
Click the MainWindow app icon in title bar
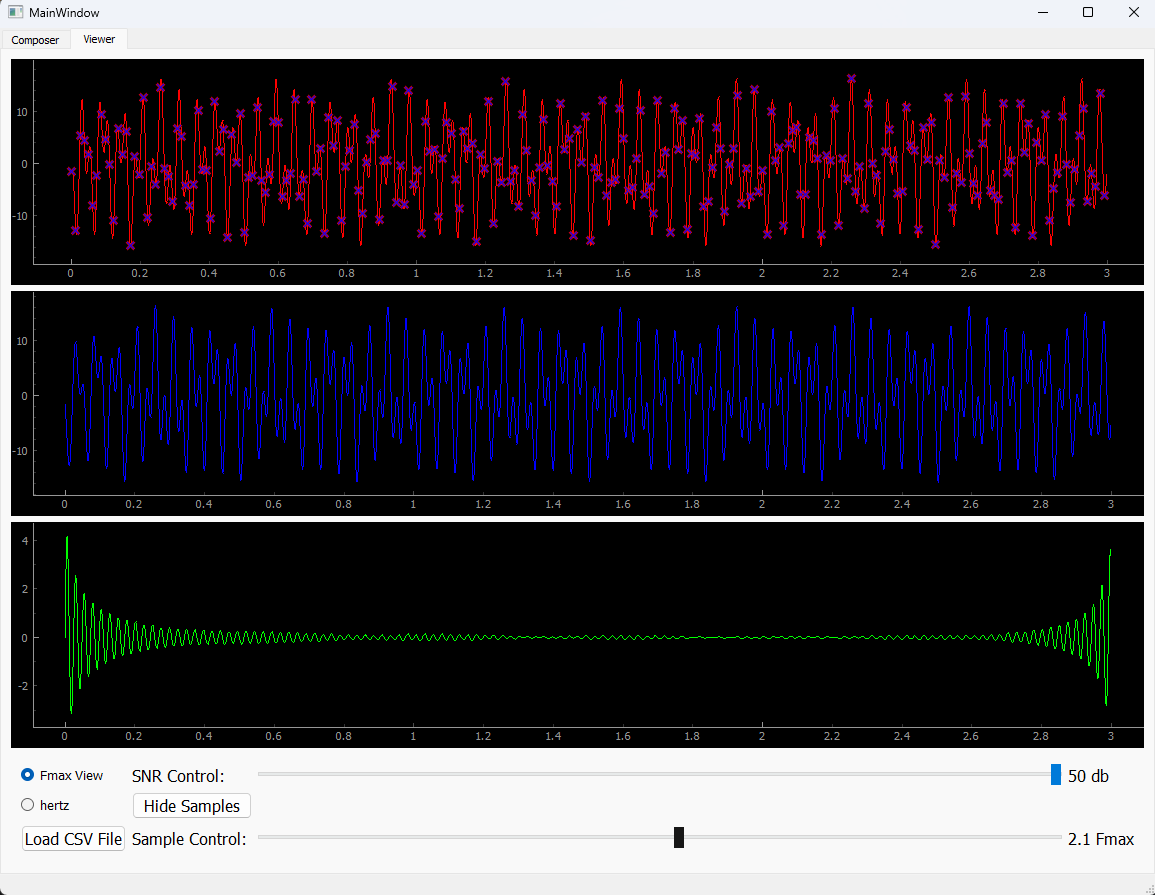(15, 13)
